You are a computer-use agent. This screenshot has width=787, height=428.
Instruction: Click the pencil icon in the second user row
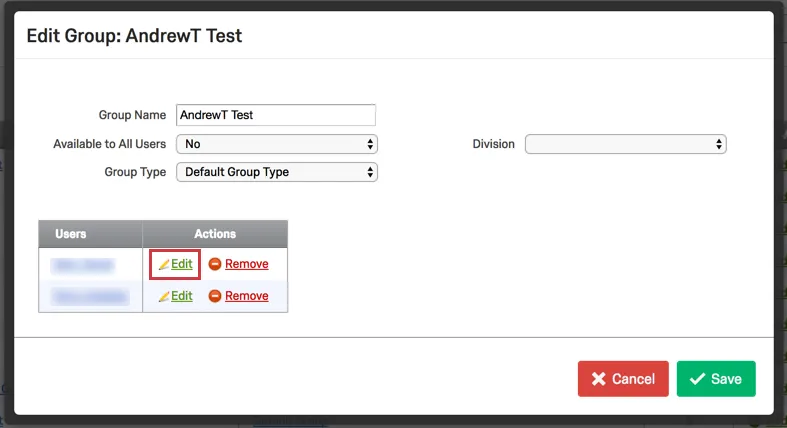[164, 297]
